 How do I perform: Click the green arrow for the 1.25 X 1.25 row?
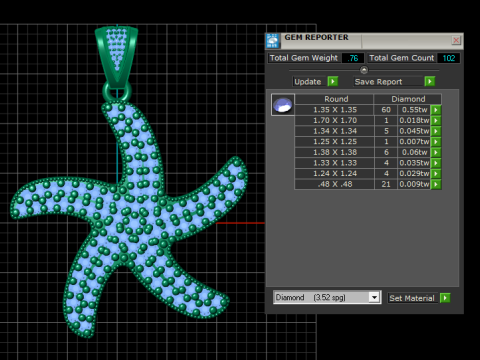pos(436,142)
